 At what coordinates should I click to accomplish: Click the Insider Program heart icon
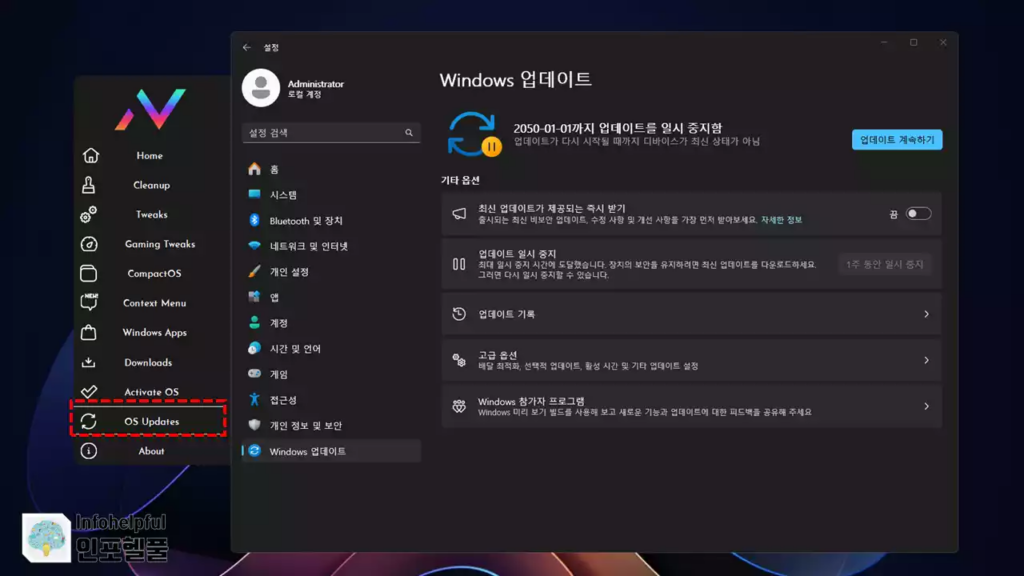click(459, 406)
